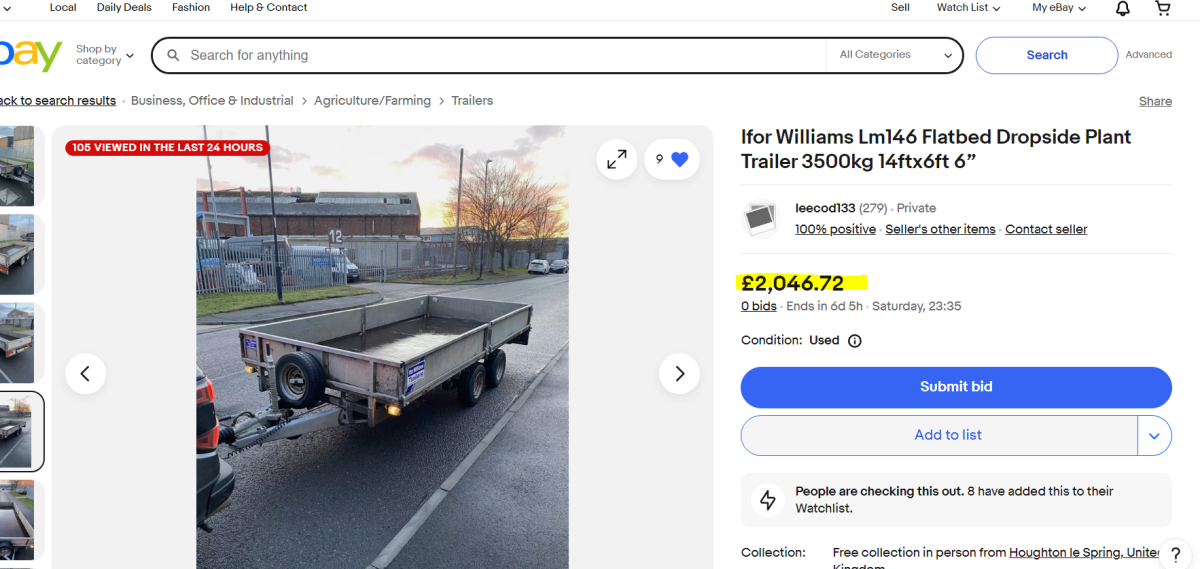The image size is (1200, 569).
Task: Go back to the previous trailer photo
Action: (x=85, y=374)
